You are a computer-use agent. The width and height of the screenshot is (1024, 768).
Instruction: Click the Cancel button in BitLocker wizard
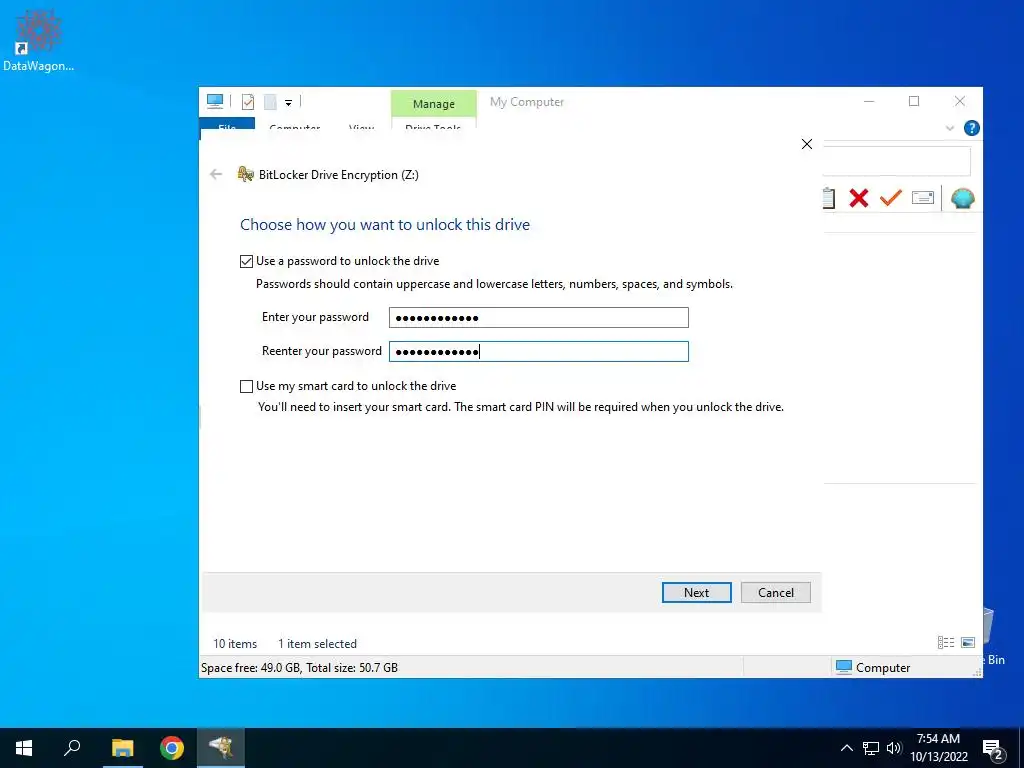click(x=776, y=592)
